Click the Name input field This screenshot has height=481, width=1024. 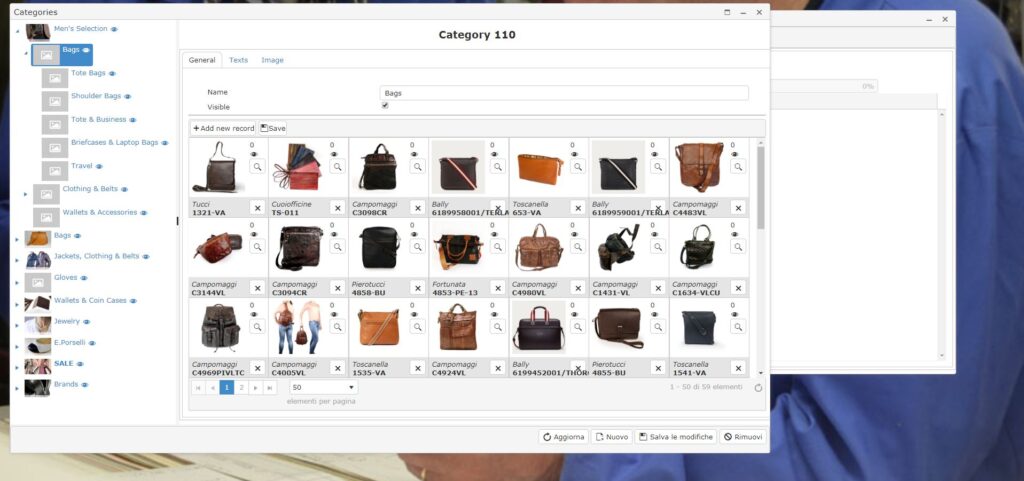click(x=564, y=93)
